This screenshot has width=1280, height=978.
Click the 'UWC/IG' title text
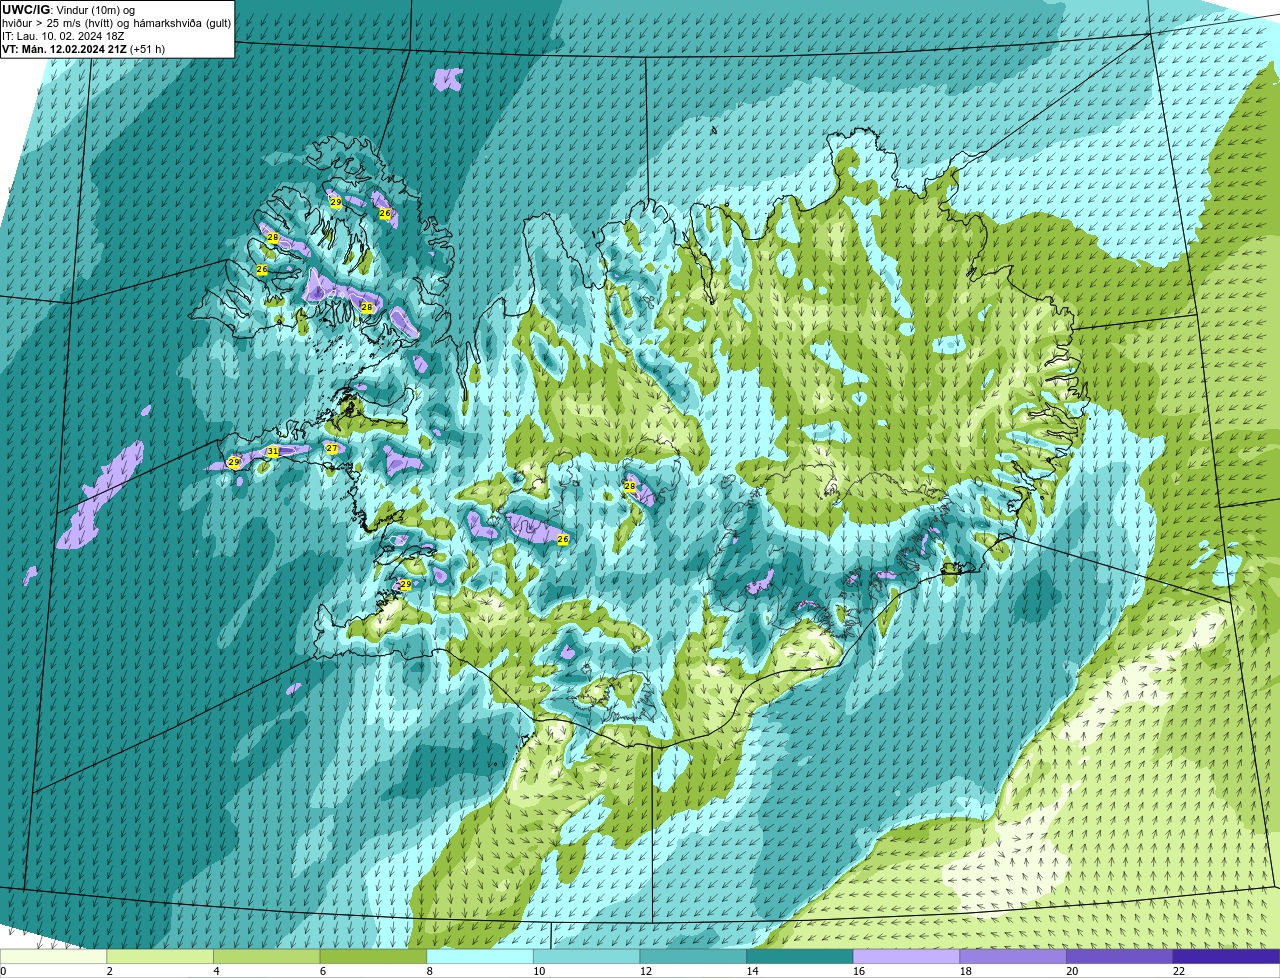(24, 10)
